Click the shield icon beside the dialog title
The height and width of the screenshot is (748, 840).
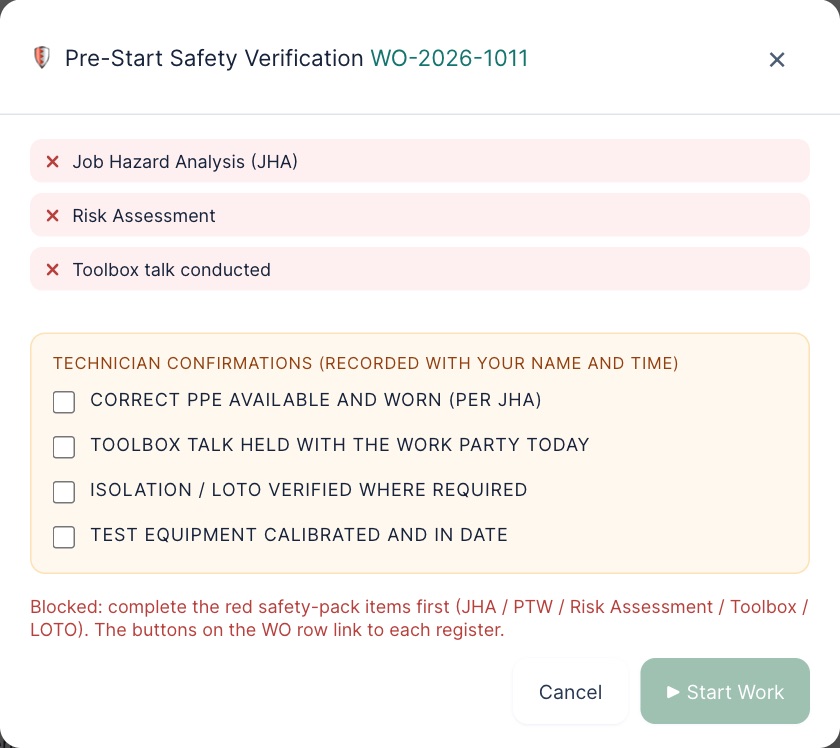click(x=42, y=57)
